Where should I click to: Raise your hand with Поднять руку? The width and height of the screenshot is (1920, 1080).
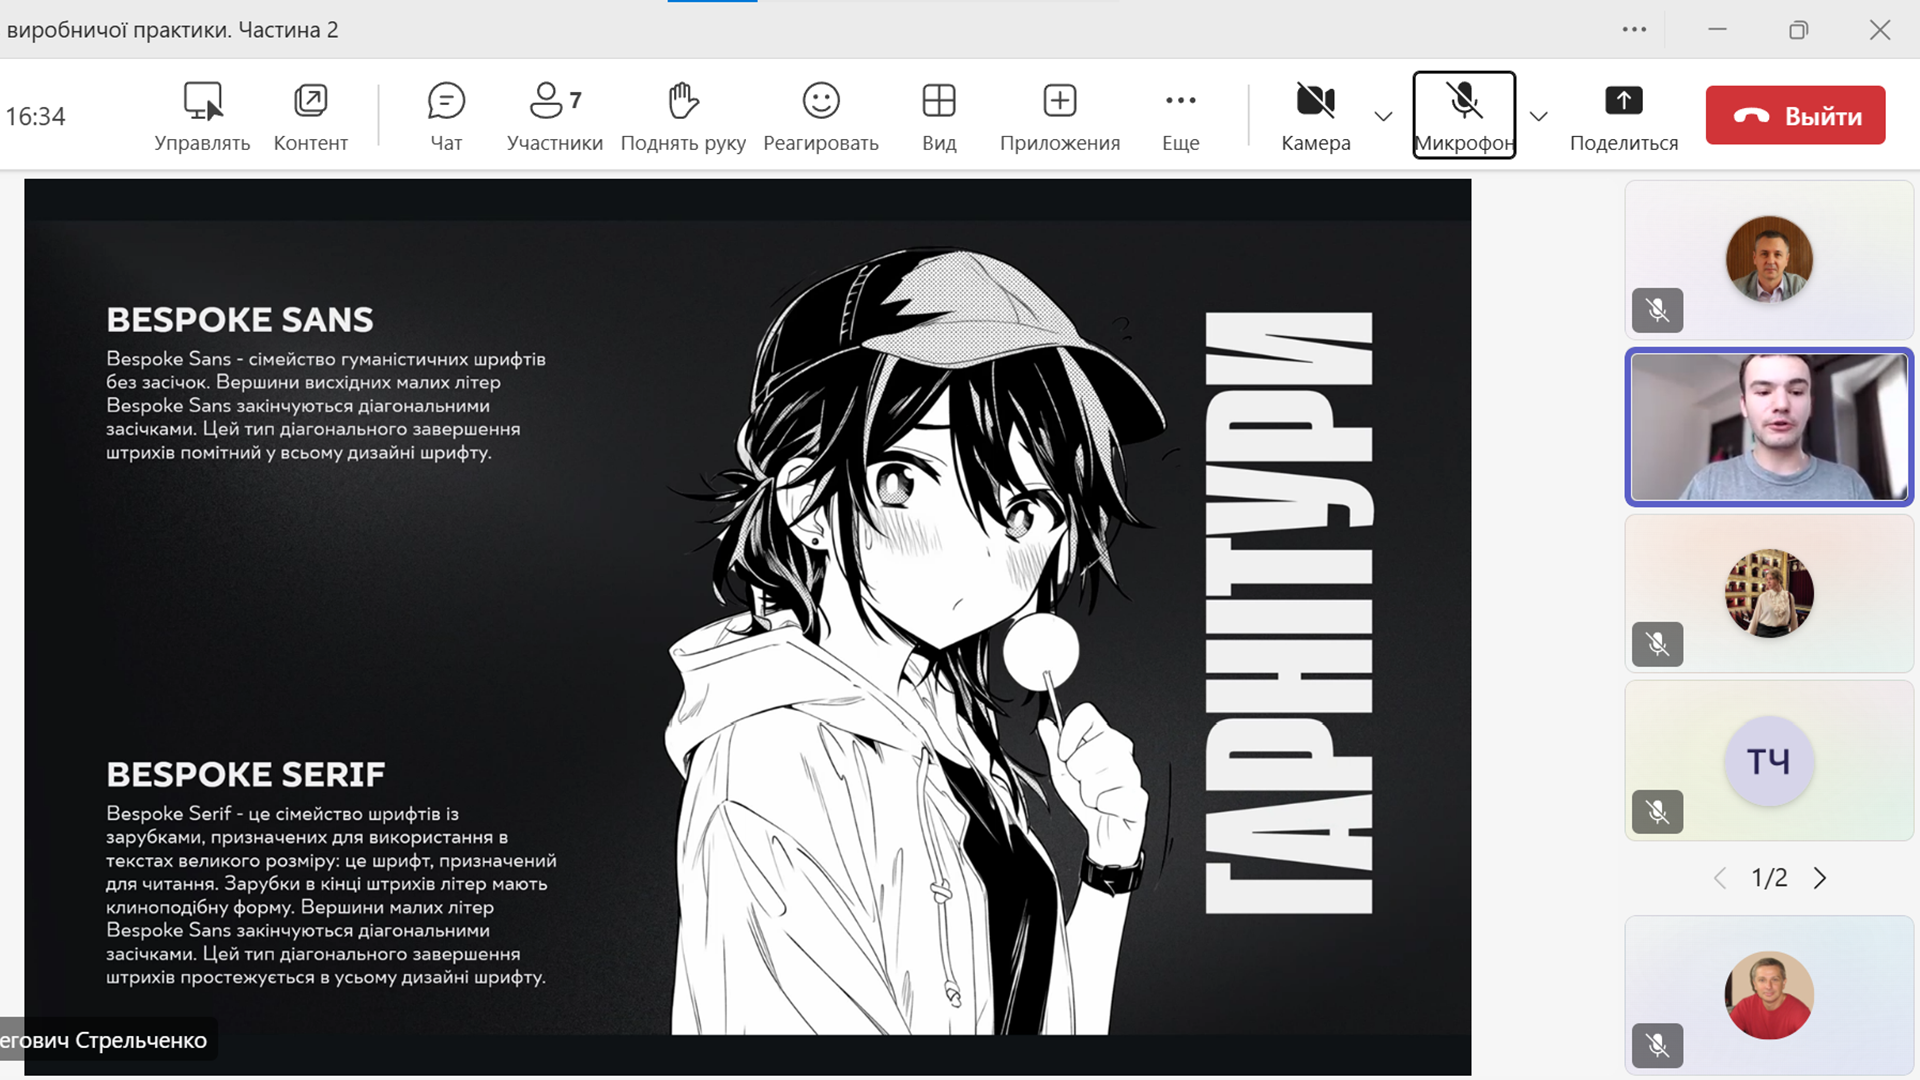pos(683,116)
